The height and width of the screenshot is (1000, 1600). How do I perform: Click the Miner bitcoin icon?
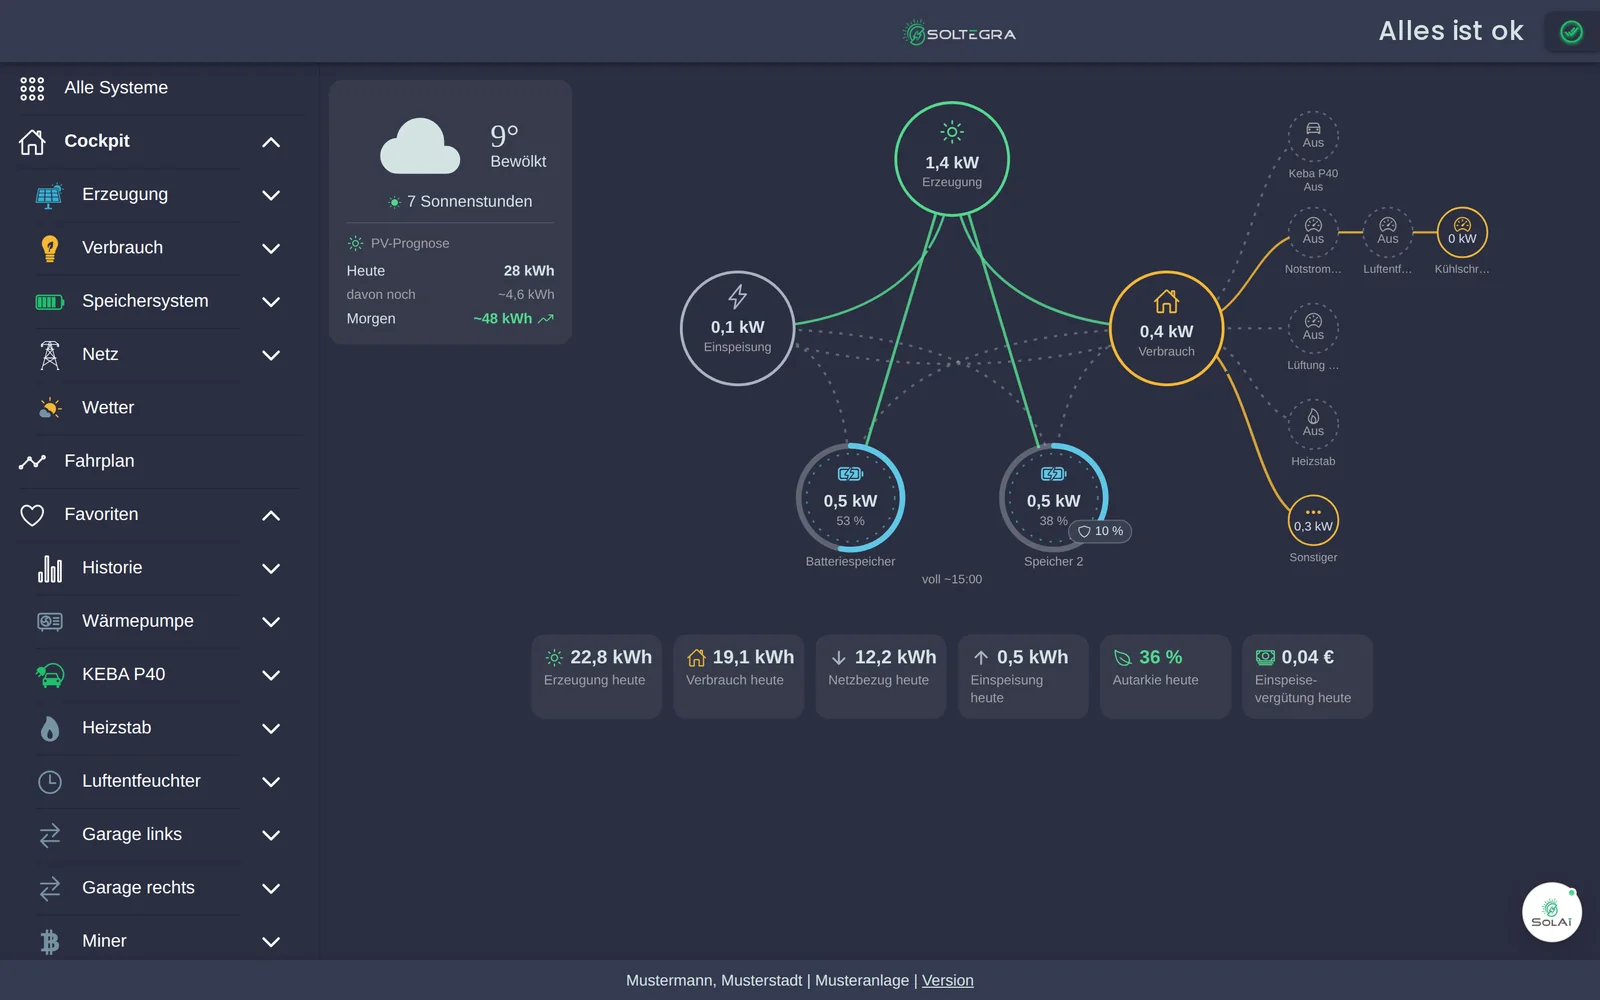49,941
